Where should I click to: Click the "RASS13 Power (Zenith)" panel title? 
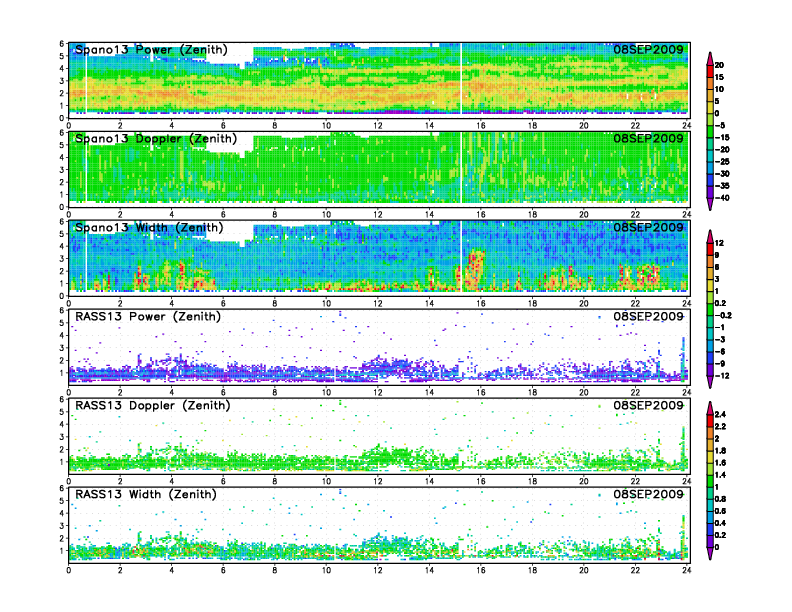coord(148,317)
